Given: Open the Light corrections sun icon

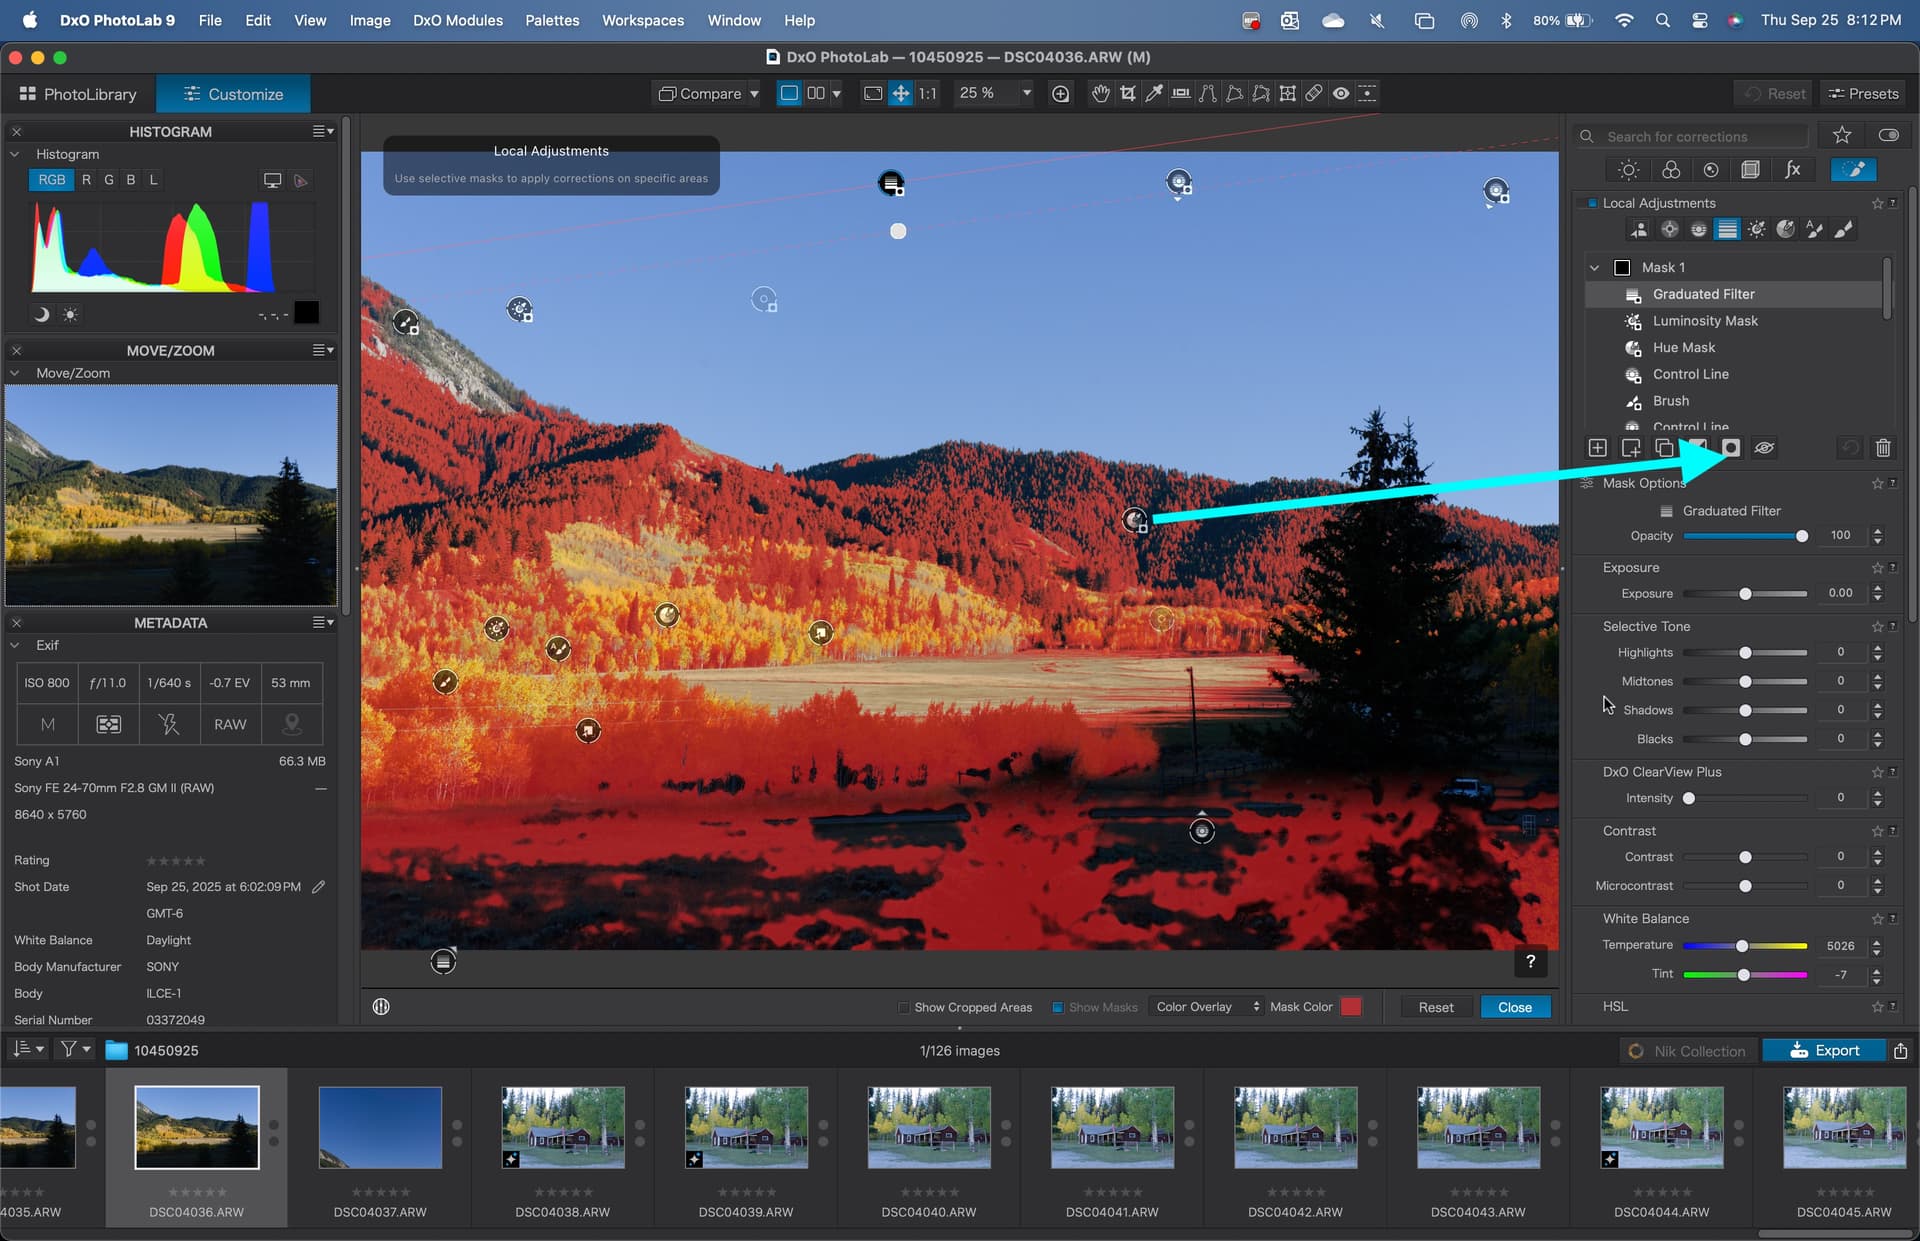Looking at the screenshot, I should pyautogui.click(x=1628, y=170).
